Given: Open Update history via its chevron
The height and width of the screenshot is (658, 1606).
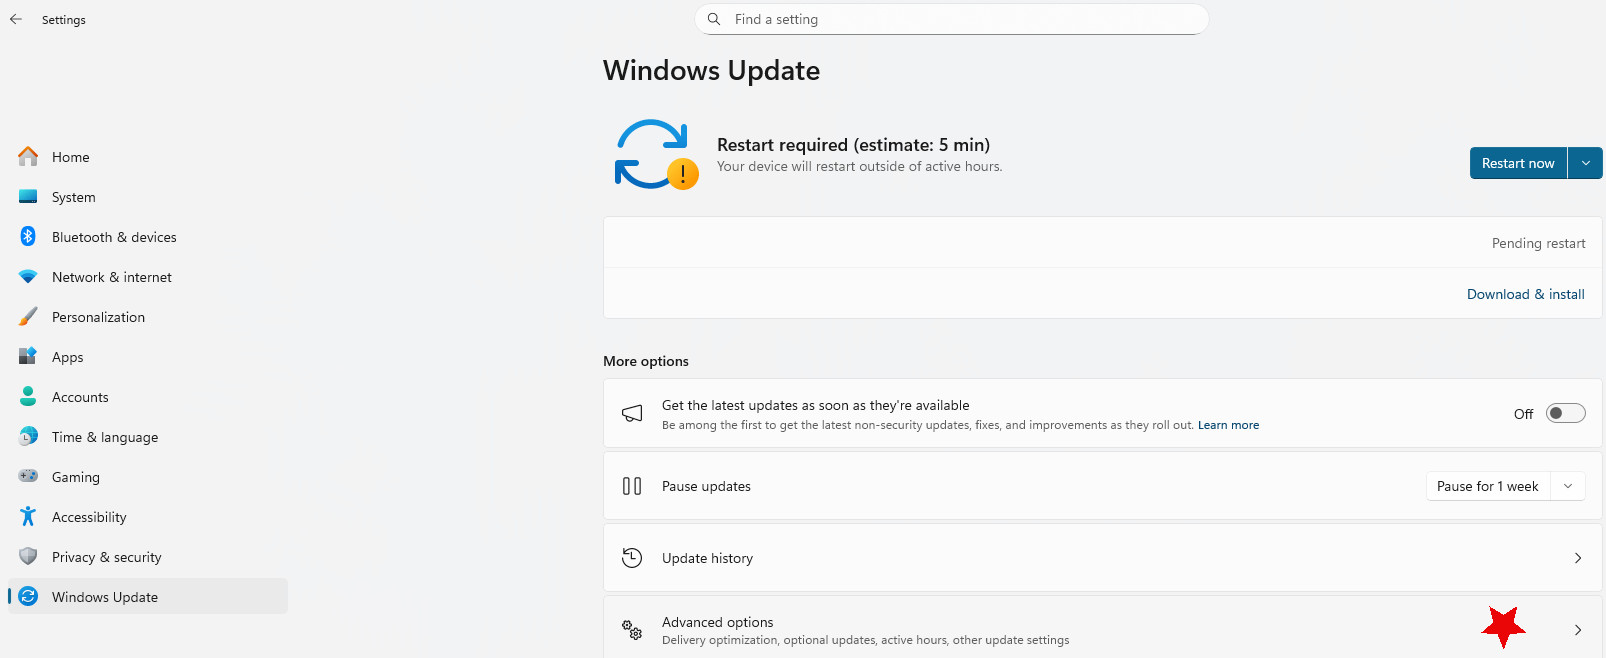Looking at the screenshot, I should coord(1578,558).
